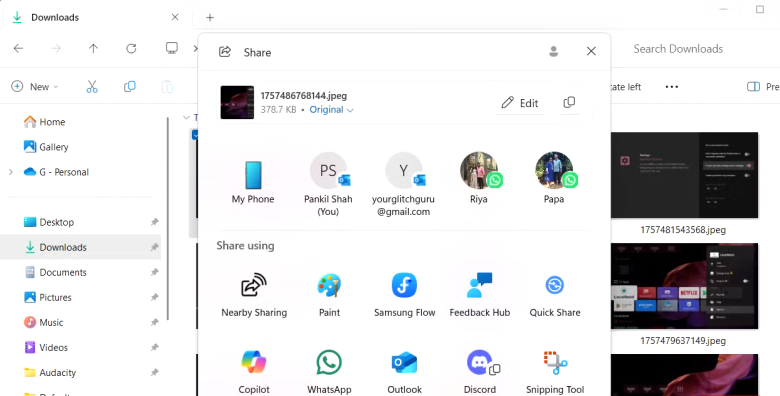Share using Outlook app
The image size is (780, 396).
(x=404, y=372)
